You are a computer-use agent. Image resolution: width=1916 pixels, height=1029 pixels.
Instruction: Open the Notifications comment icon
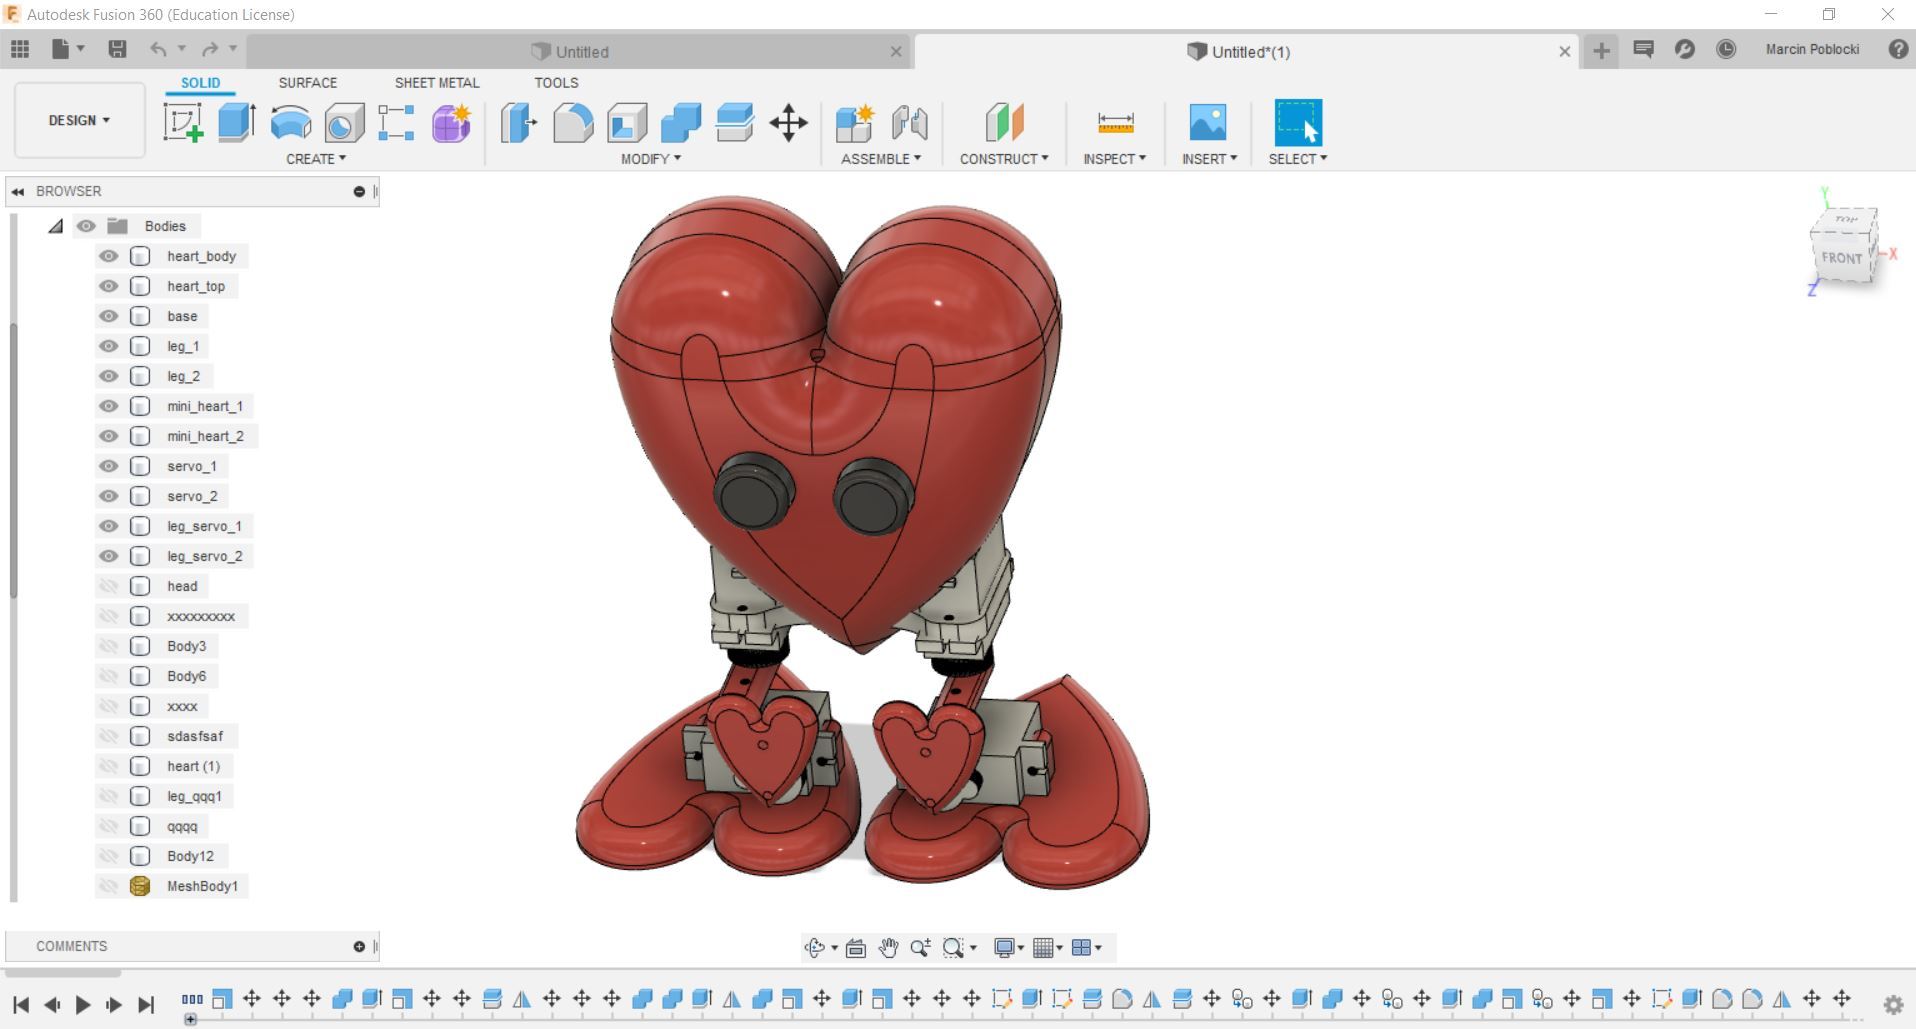click(x=1643, y=49)
